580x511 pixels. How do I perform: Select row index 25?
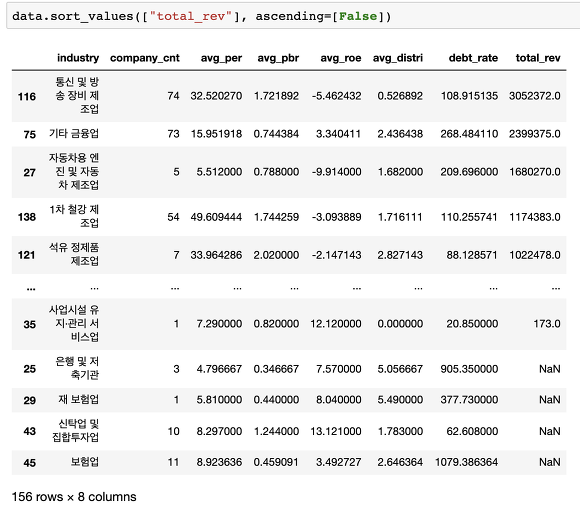(x=30, y=369)
